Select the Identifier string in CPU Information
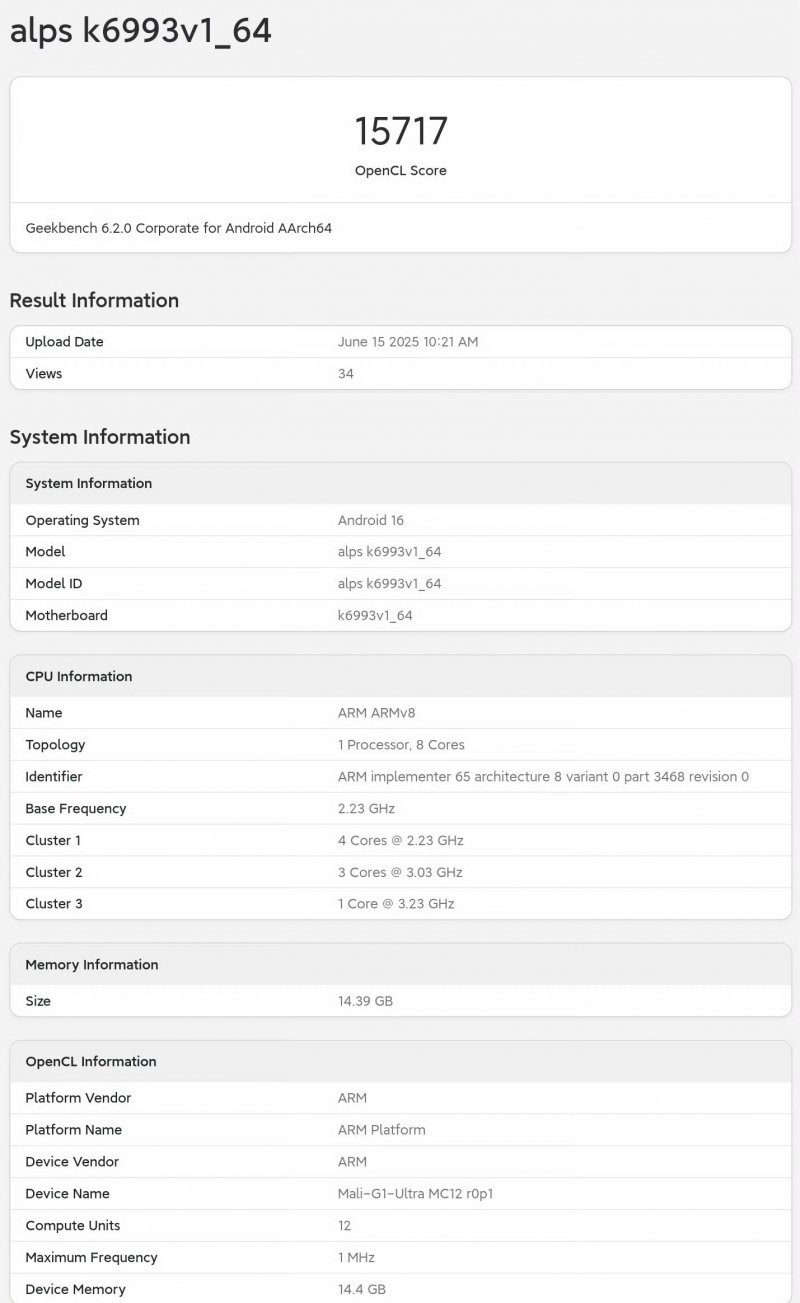Viewport: 800px width, 1303px height. (x=542, y=776)
